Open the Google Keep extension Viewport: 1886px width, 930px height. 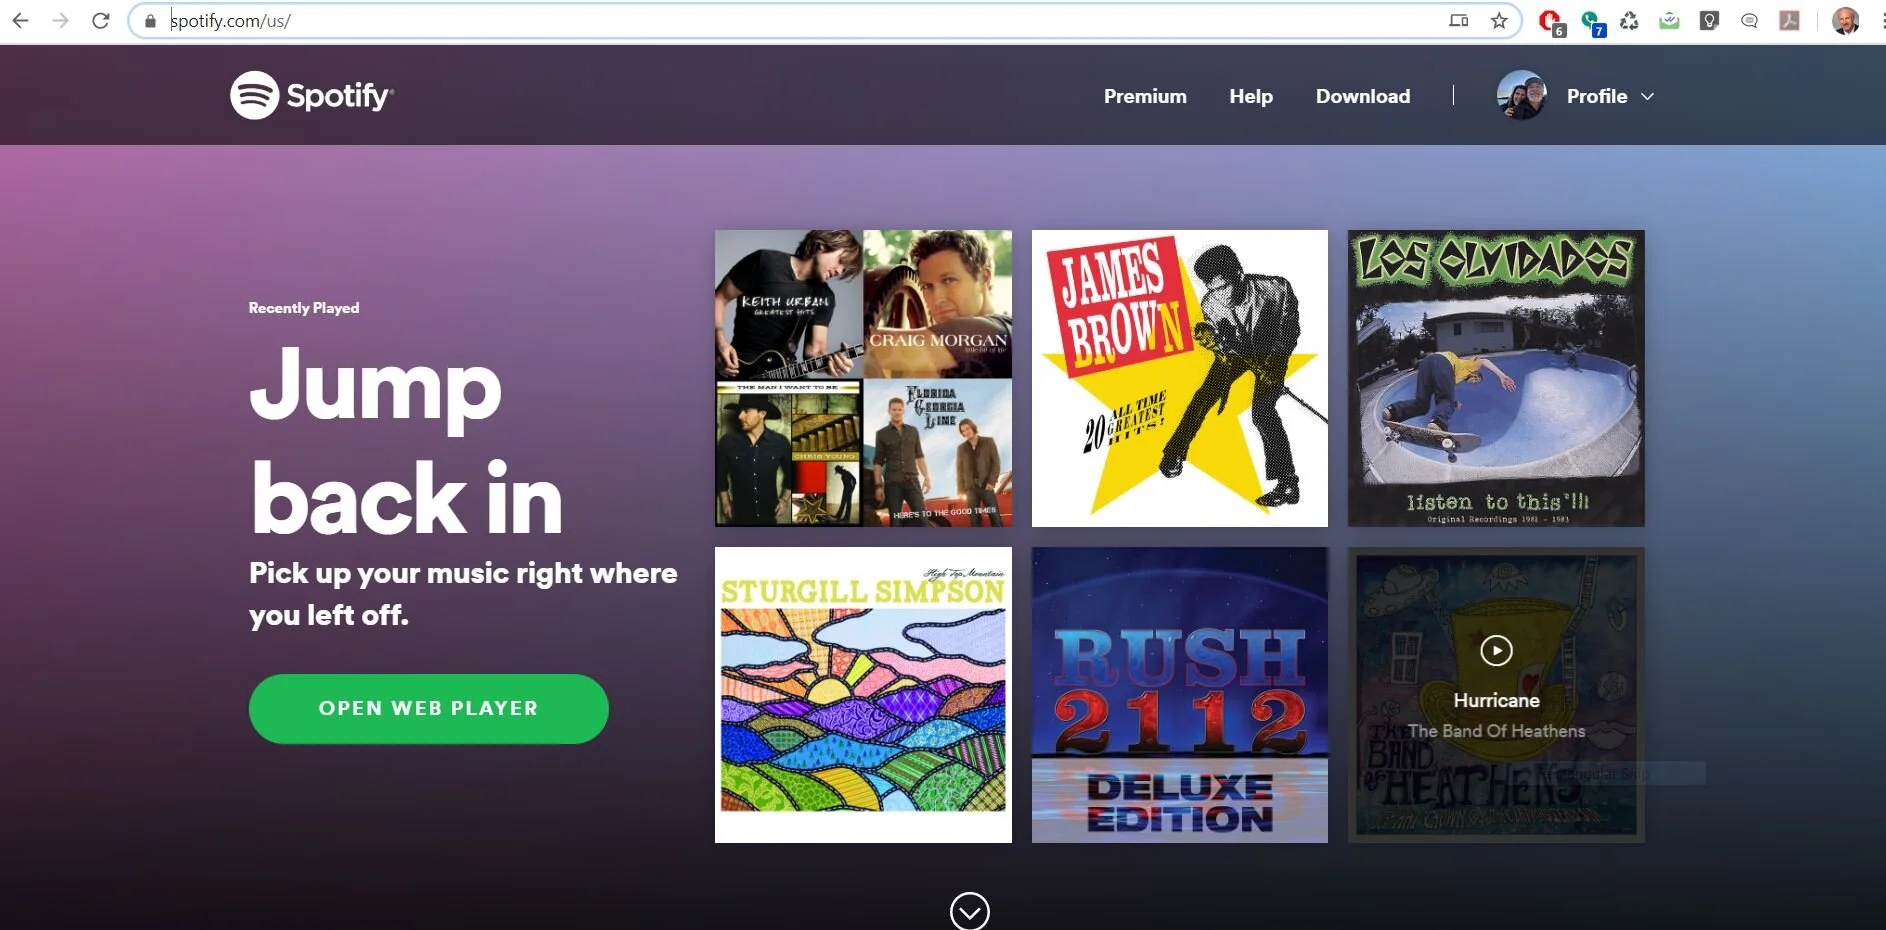click(x=1710, y=20)
